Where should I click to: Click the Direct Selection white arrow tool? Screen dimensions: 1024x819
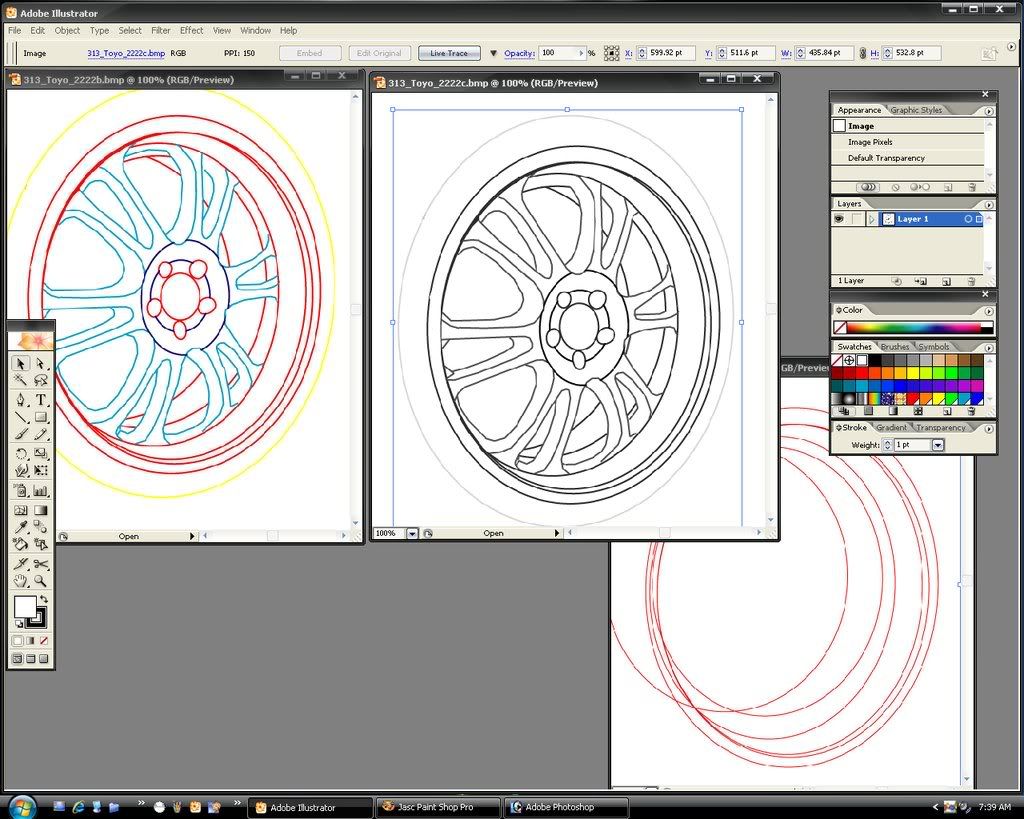(41, 363)
